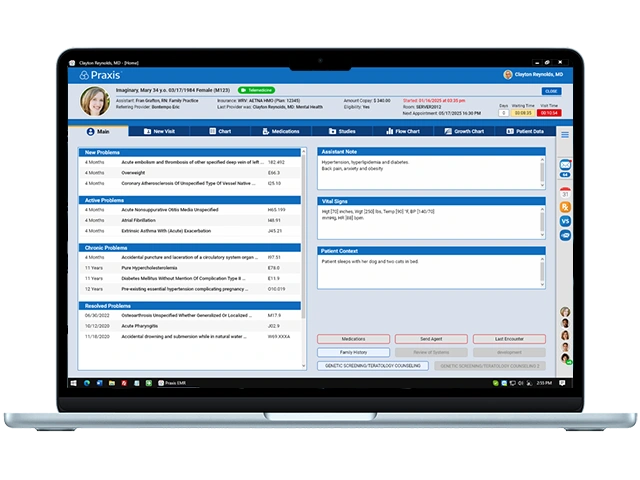
Task: Click the blue VS vital signs icon
Action: coord(565,221)
